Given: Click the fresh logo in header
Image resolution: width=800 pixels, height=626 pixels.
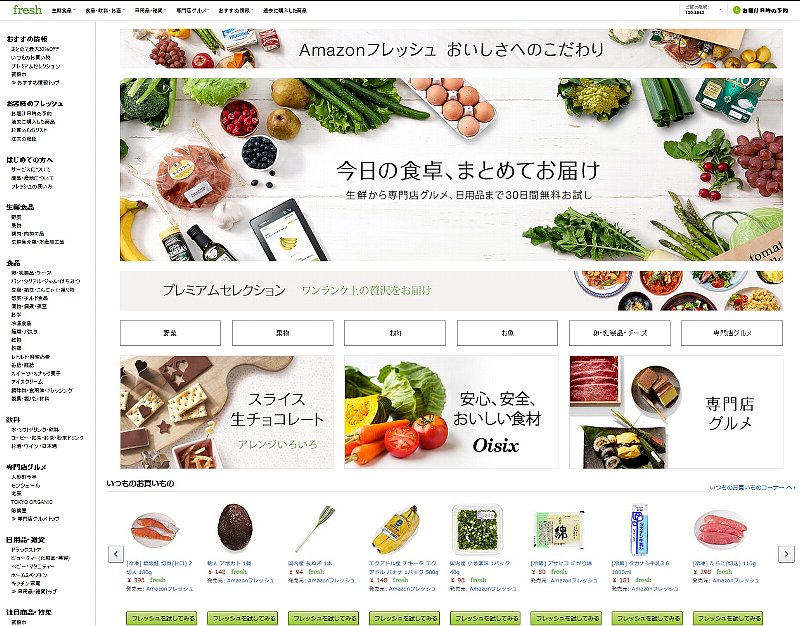Looking at the screenshot, I should point(27,9).
